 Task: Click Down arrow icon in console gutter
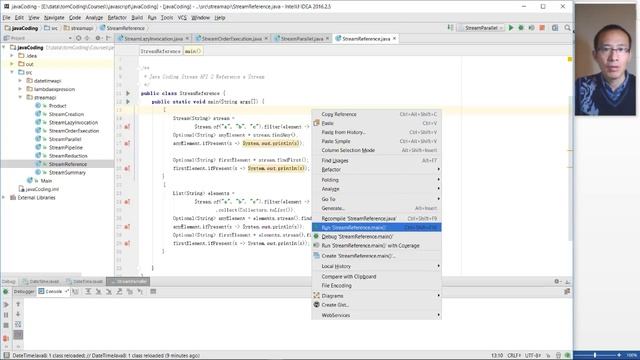[18, 314]
